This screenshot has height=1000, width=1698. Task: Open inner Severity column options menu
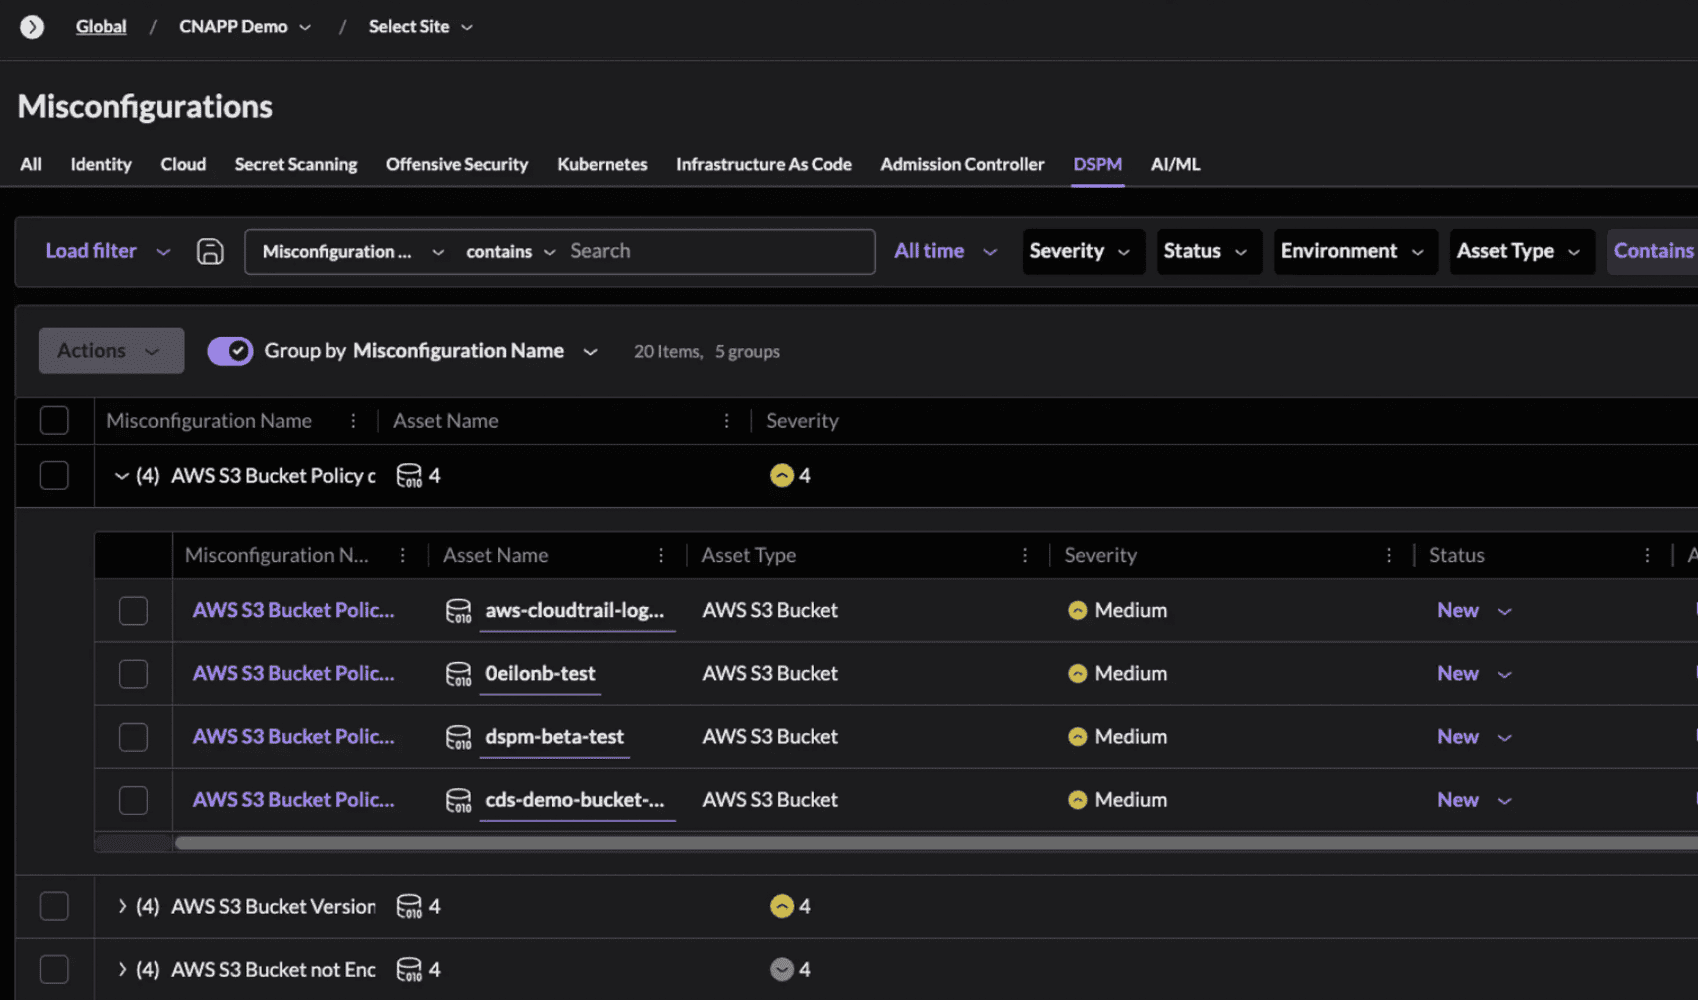pyautogui.click(x=1389, y=555)
